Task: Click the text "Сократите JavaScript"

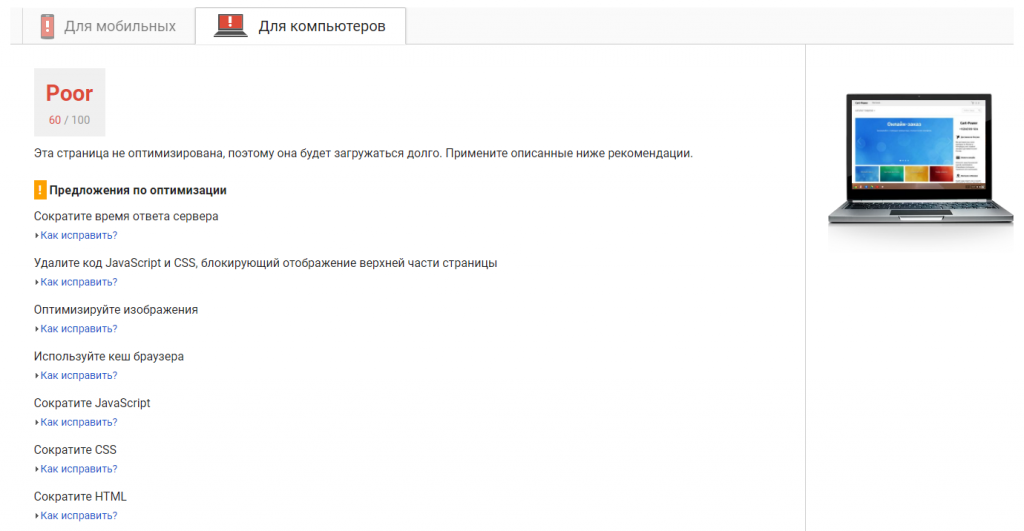Action: click(x=92, y=403)
